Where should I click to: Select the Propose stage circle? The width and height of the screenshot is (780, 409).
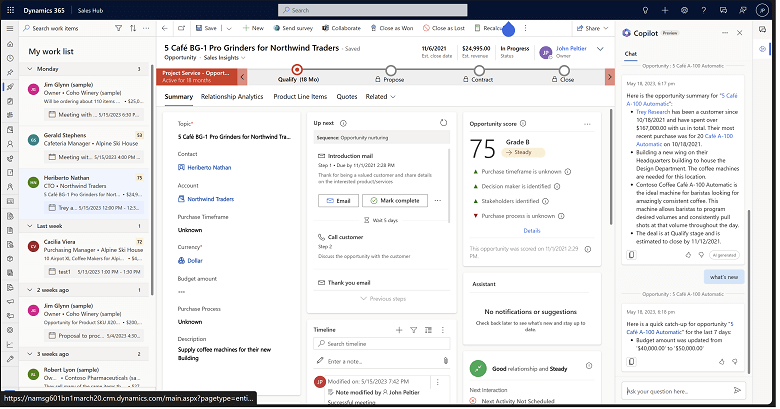(390, 70)
